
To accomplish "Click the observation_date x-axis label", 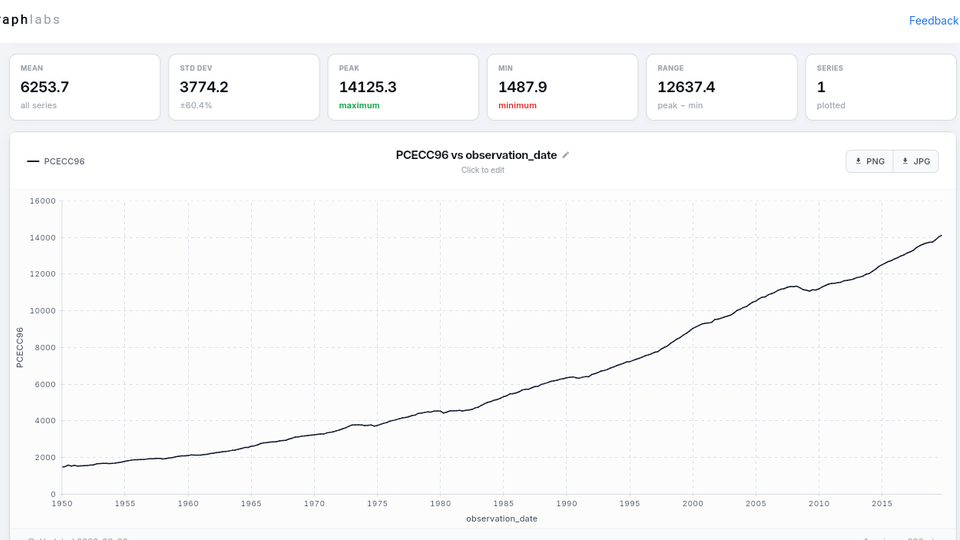I will click(501, 518).
